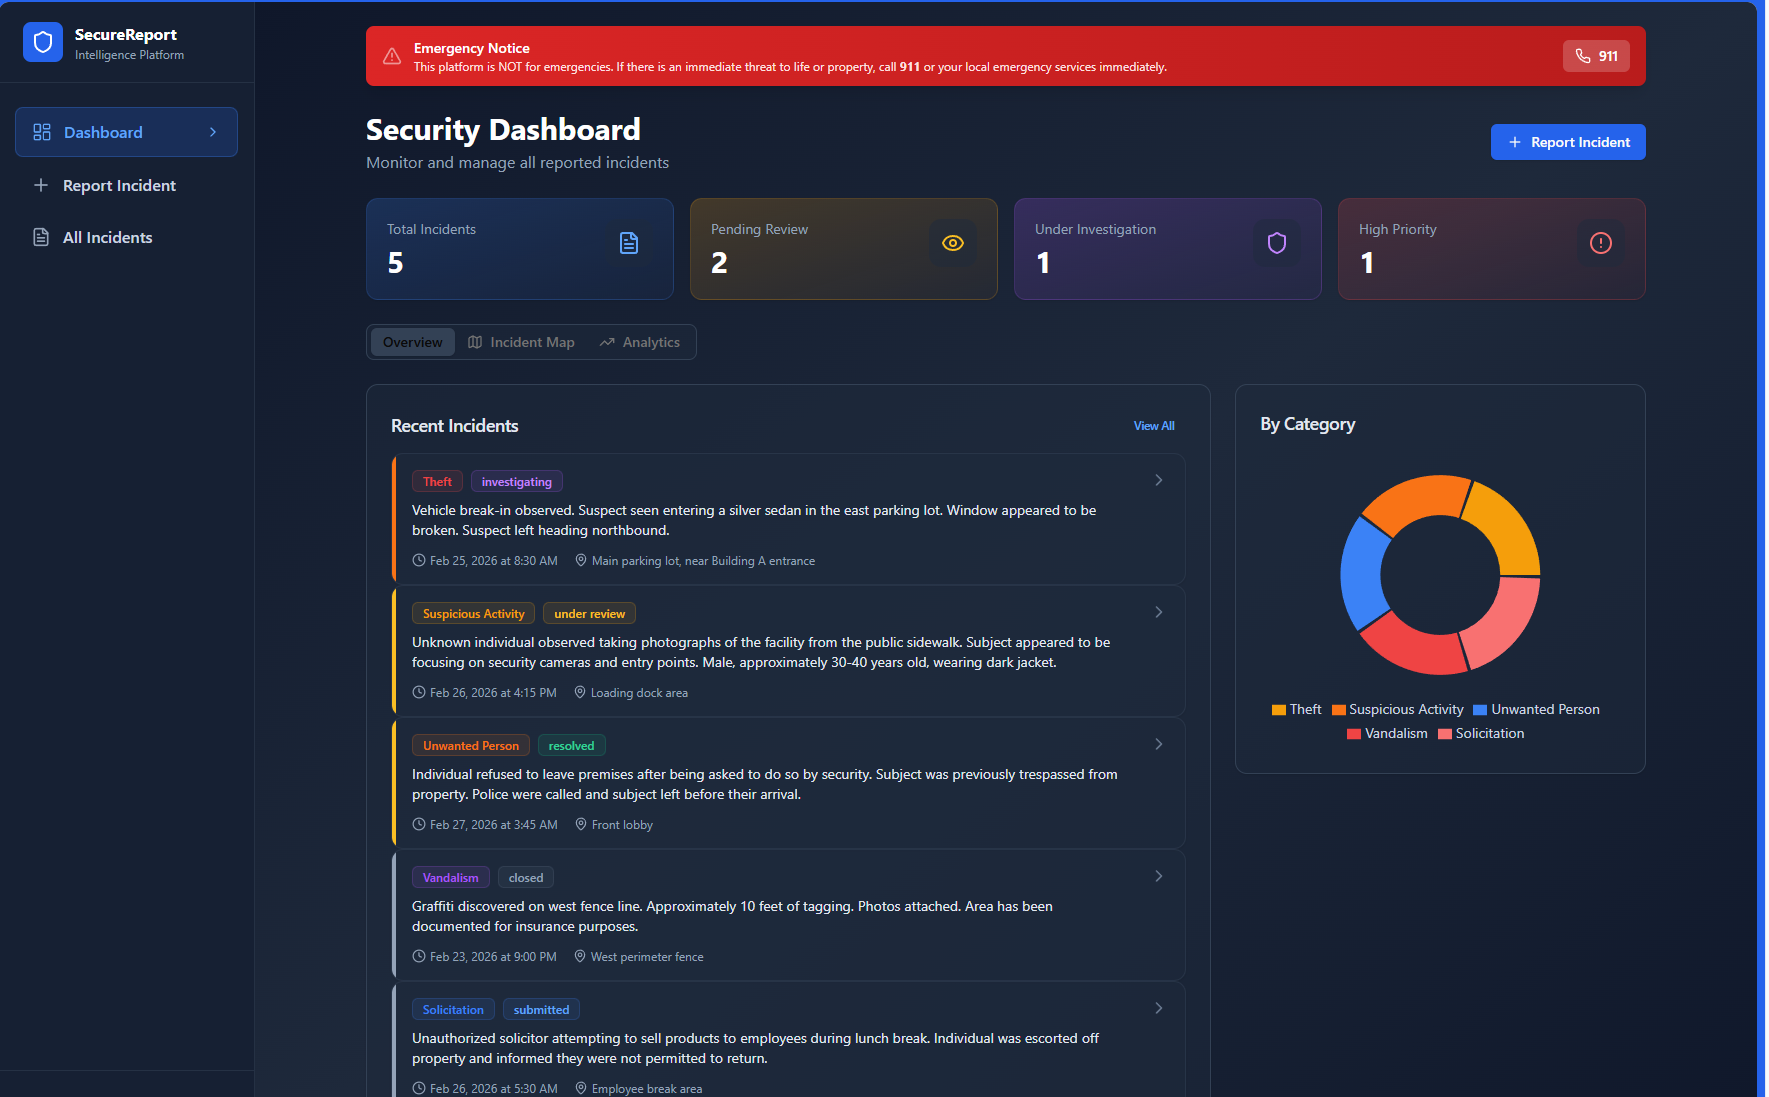
Task: Click location pin icon beside Employee break area
Action: tap(581, 1088)
